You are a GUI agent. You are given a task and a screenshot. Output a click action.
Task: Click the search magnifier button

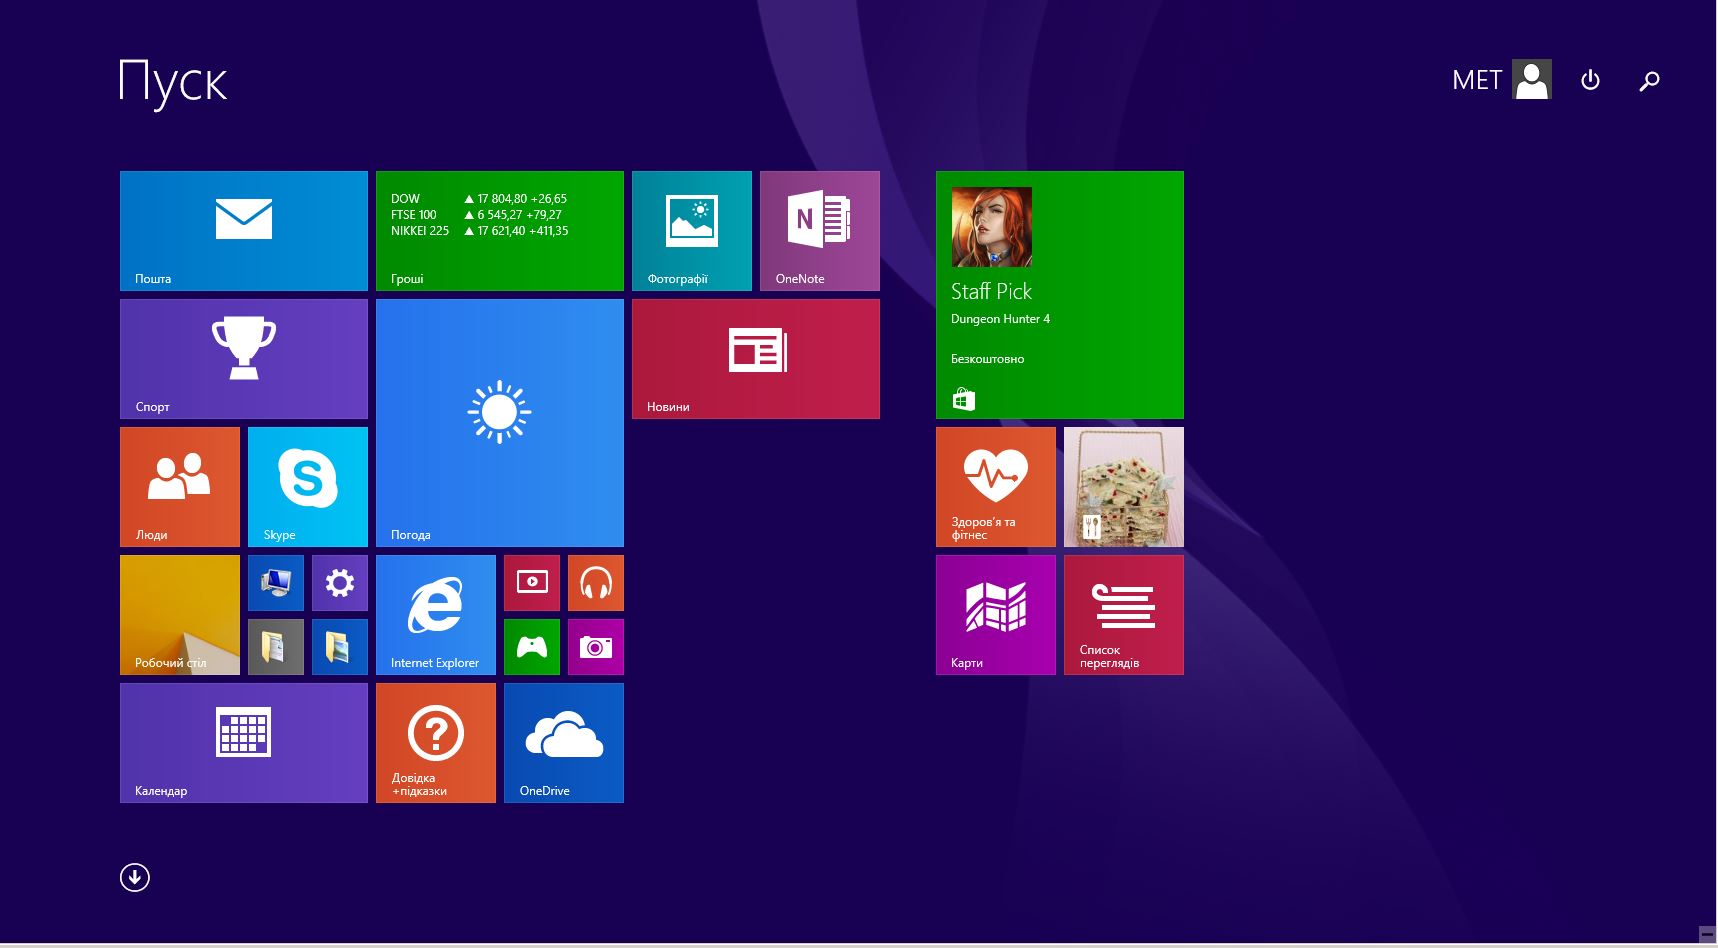tap(1649, 80)
